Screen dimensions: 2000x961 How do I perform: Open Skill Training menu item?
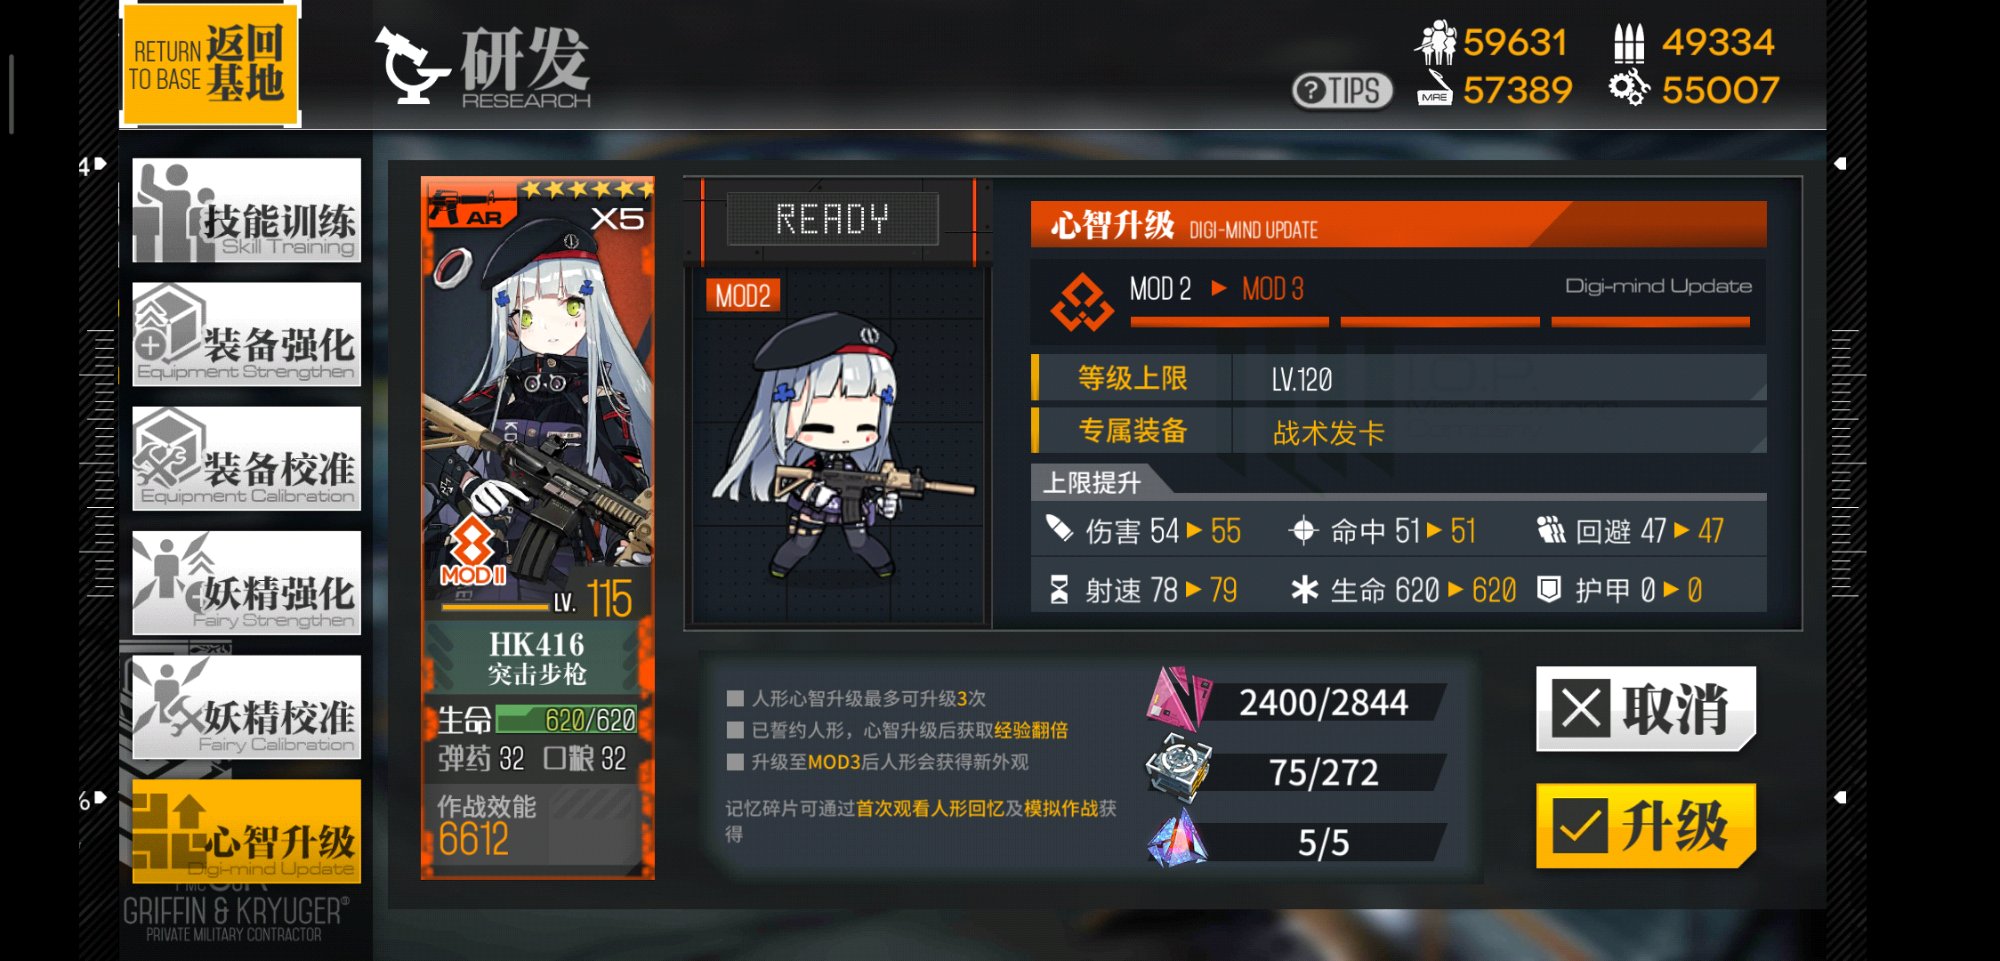coord(246,211)
